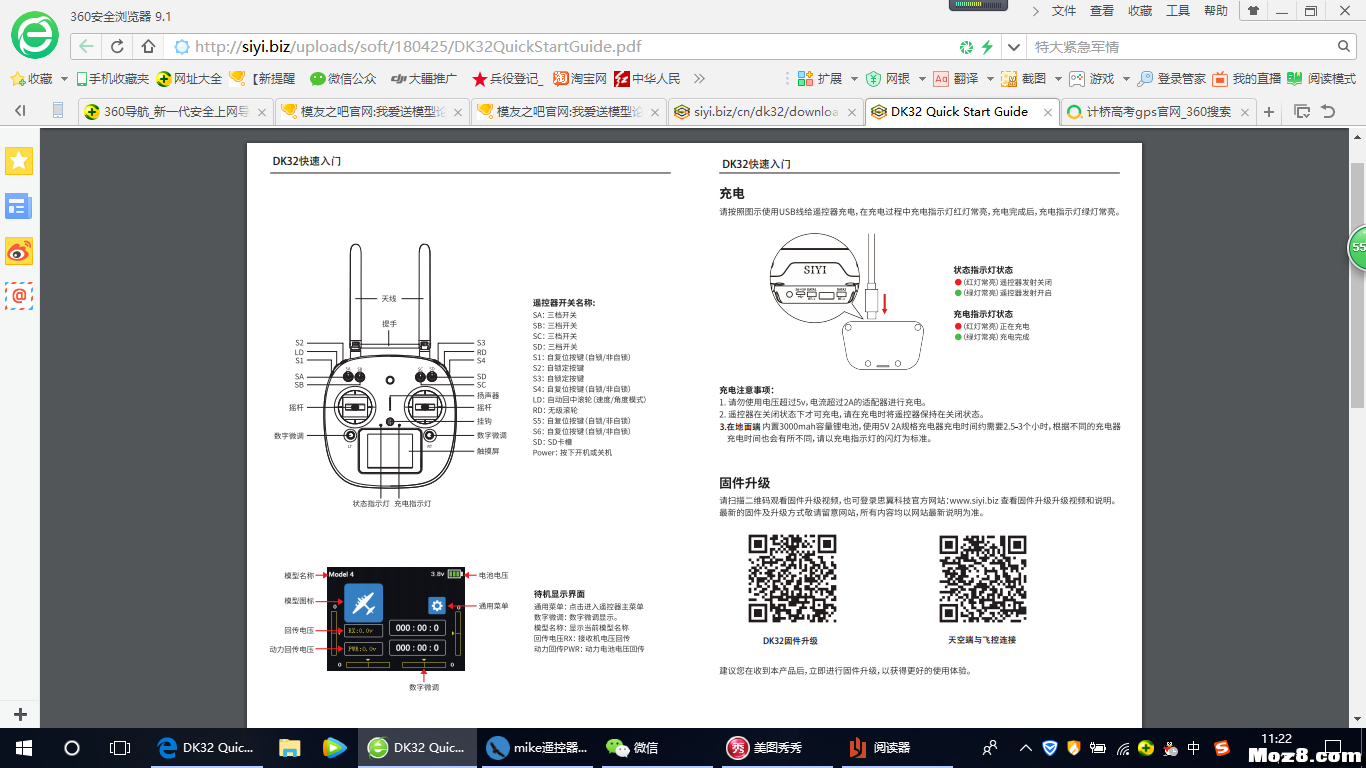Close the DK32 Quick Start Guide tab
The height and width of the screenshot is (768, 1366).
[x=1048, y=112]
